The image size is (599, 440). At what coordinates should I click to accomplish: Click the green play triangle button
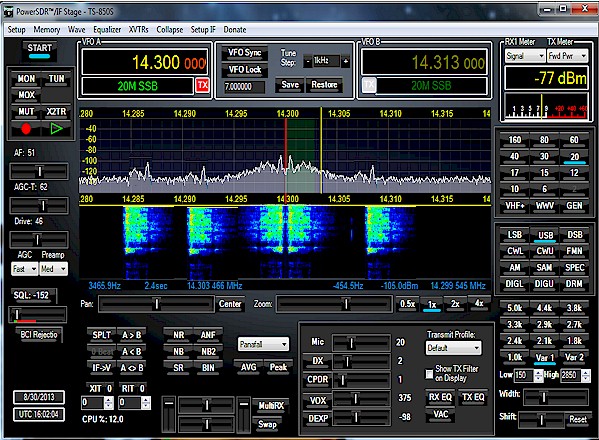tap(56, 129)
